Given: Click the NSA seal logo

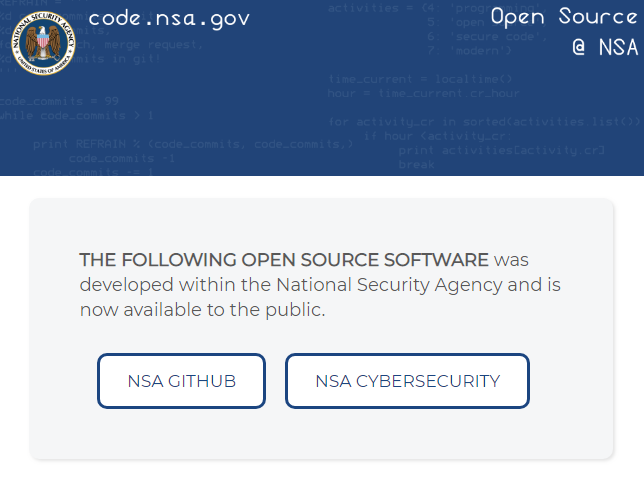Looking at the screenshot, I should [x=43, y=43].
